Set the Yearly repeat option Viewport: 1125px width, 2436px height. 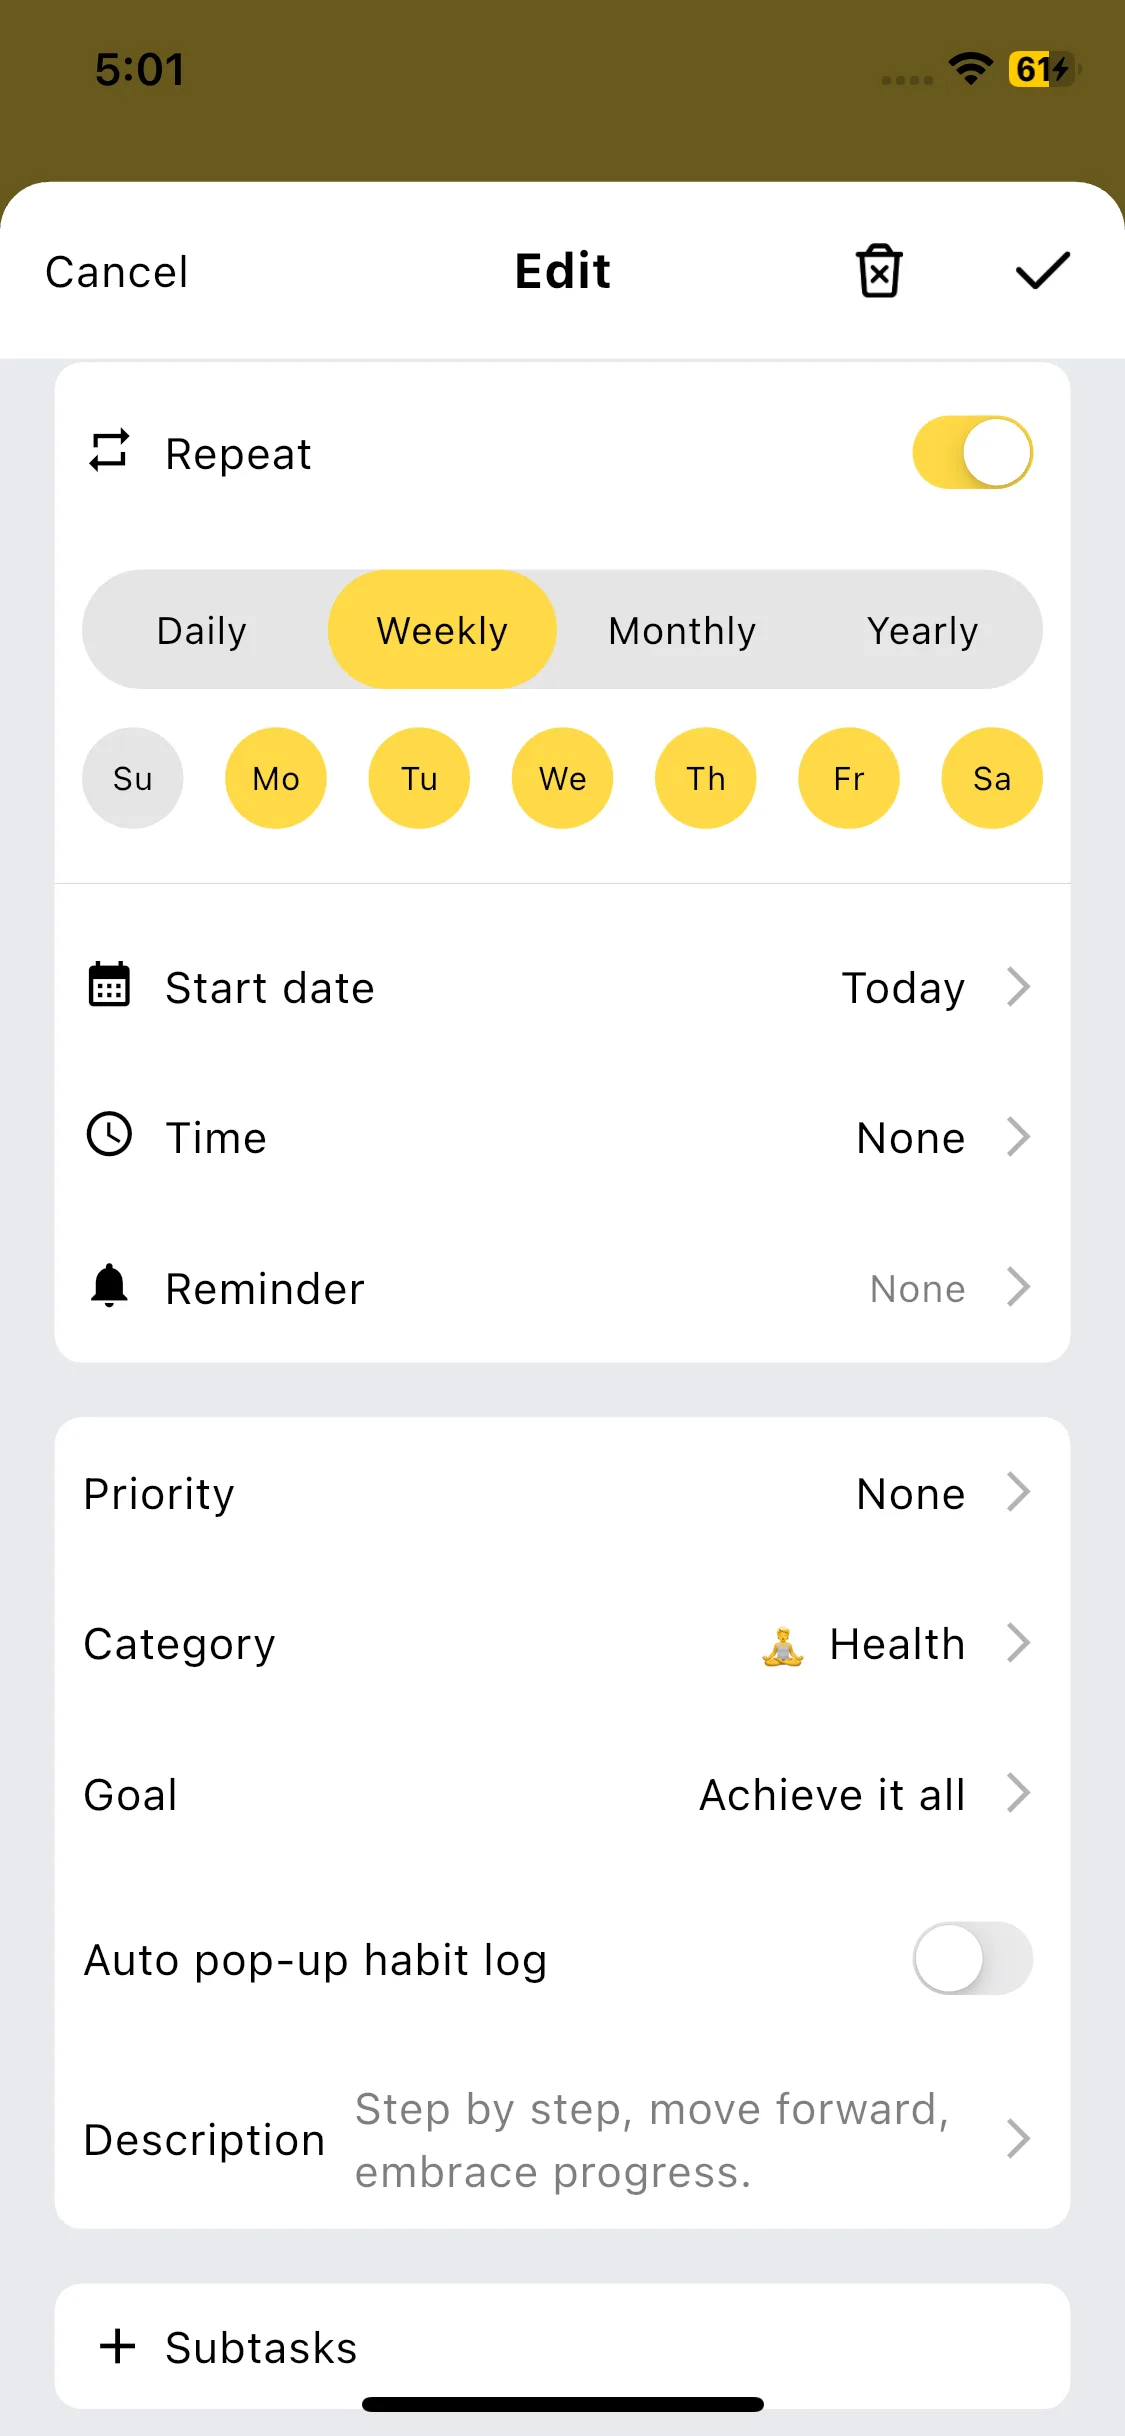[x=922, y=630]
